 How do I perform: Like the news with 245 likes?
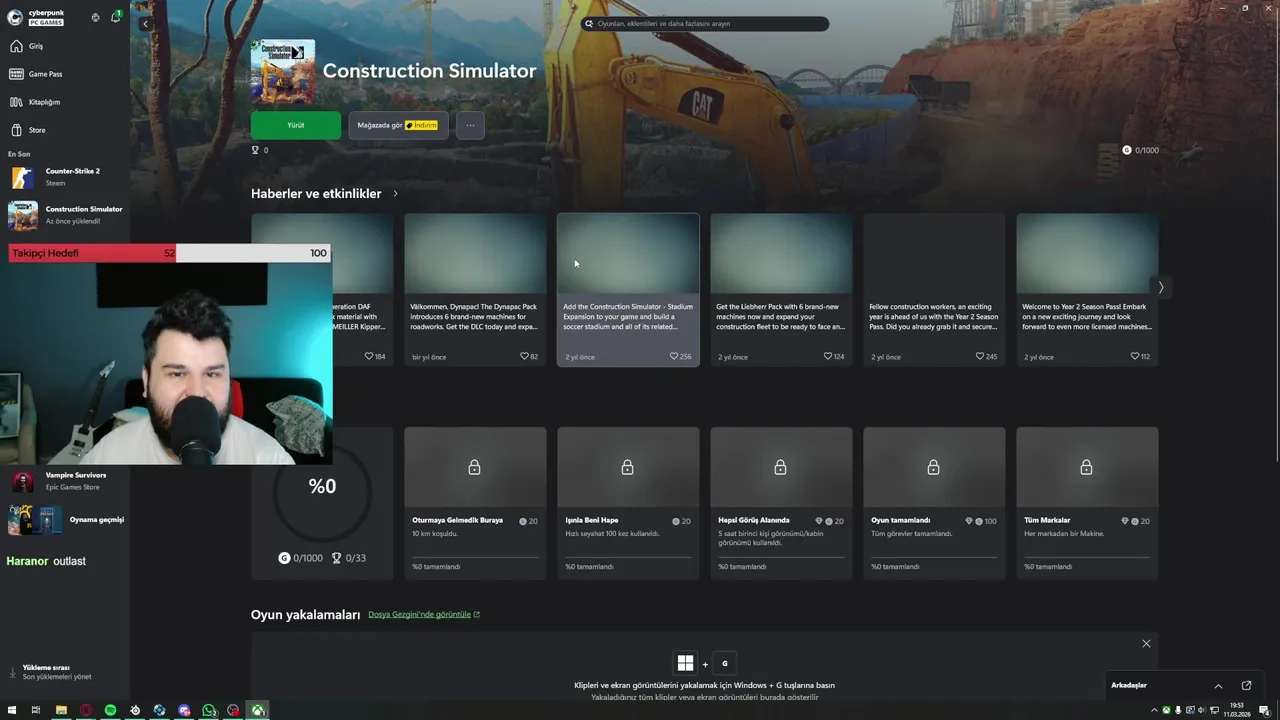click(981, 356)
